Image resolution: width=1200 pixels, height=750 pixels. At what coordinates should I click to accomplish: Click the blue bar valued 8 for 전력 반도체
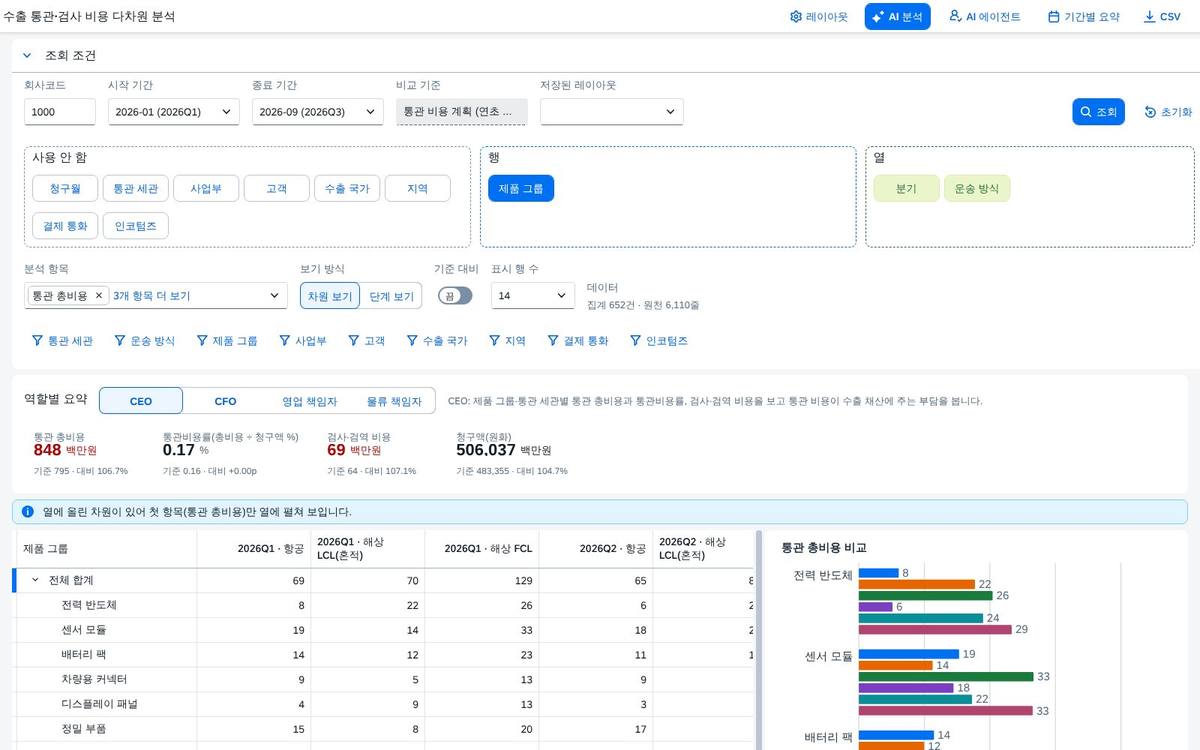tap(879, 573)
